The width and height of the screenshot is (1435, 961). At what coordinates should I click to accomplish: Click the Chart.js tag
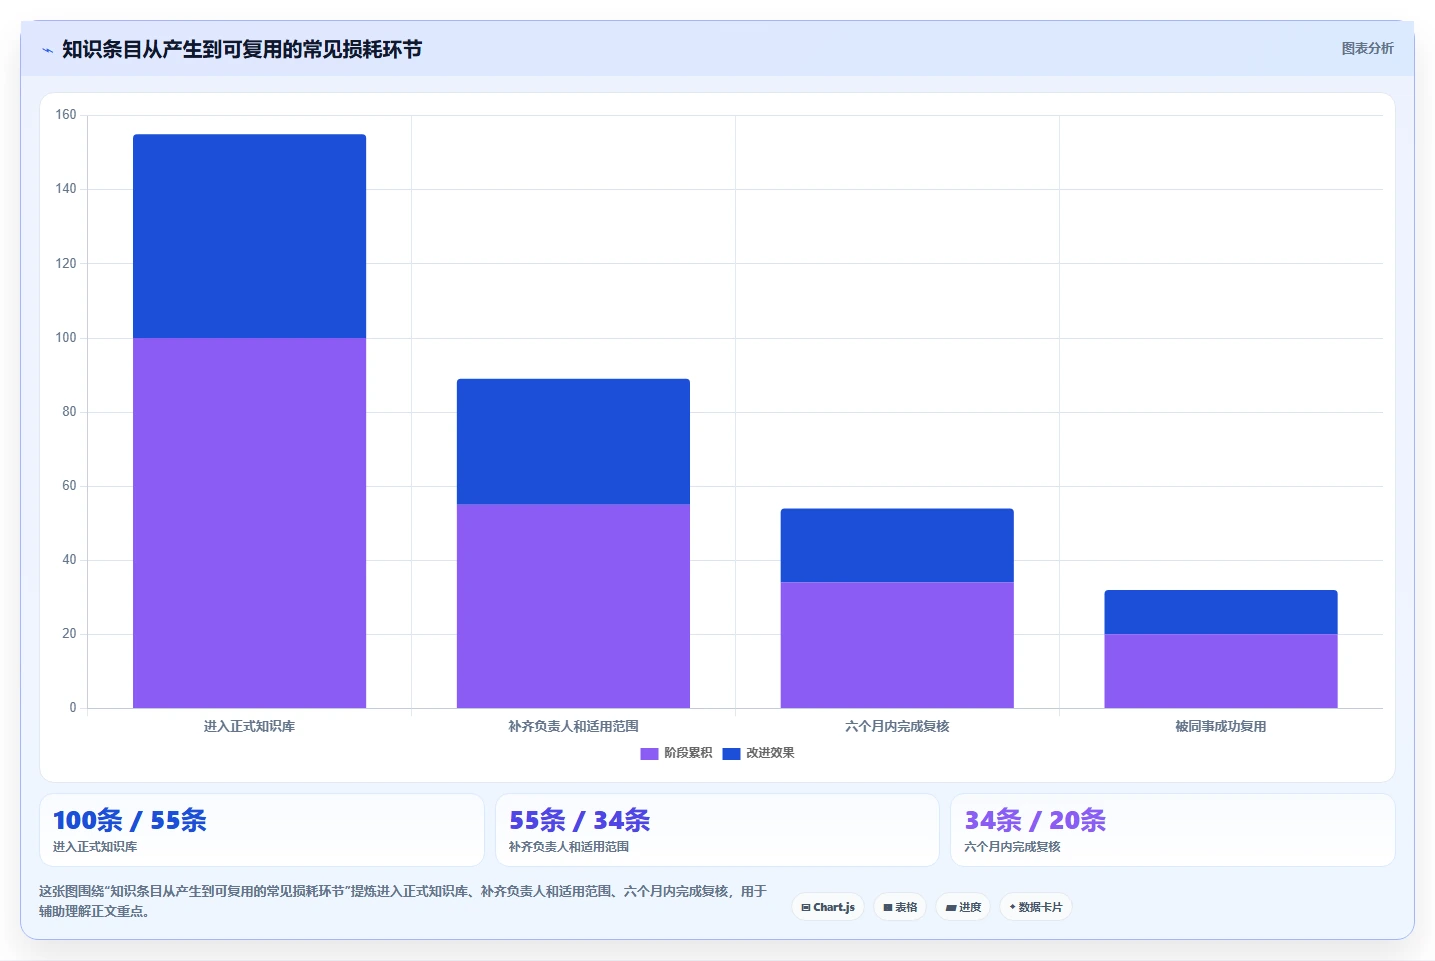pyautogui.click(x=828, y=907)
